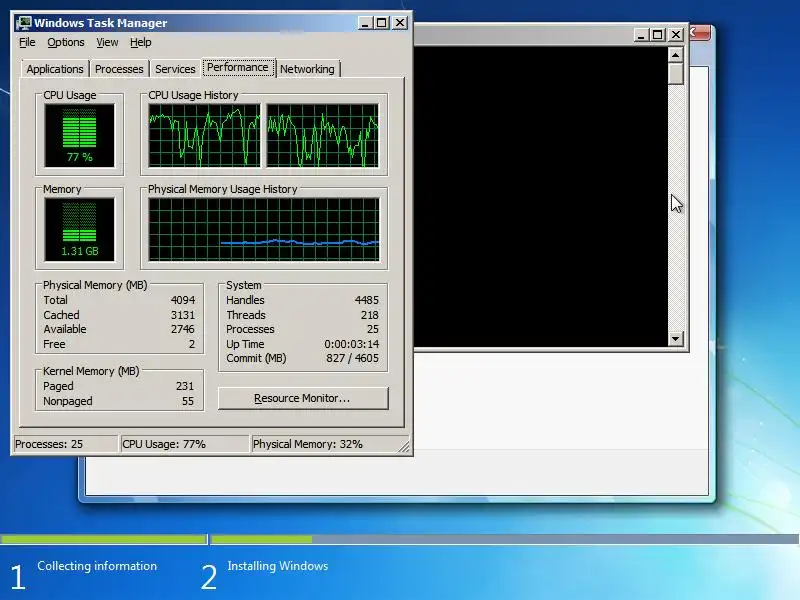Screen dimensions: 800x600
Task: Click the Memory 1.31 GB gauge
Action: (x=80, y=229)
